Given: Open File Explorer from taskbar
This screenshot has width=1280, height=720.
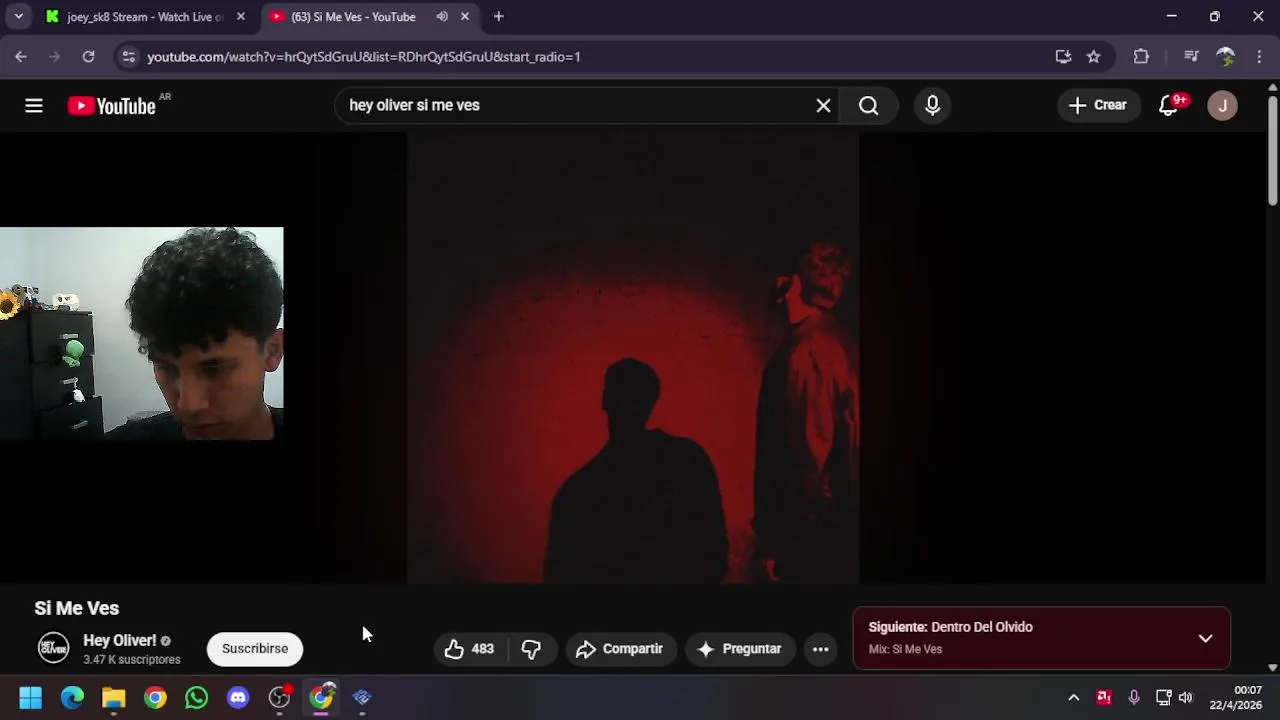Looking at the screenshot, I should pos(113,698).
